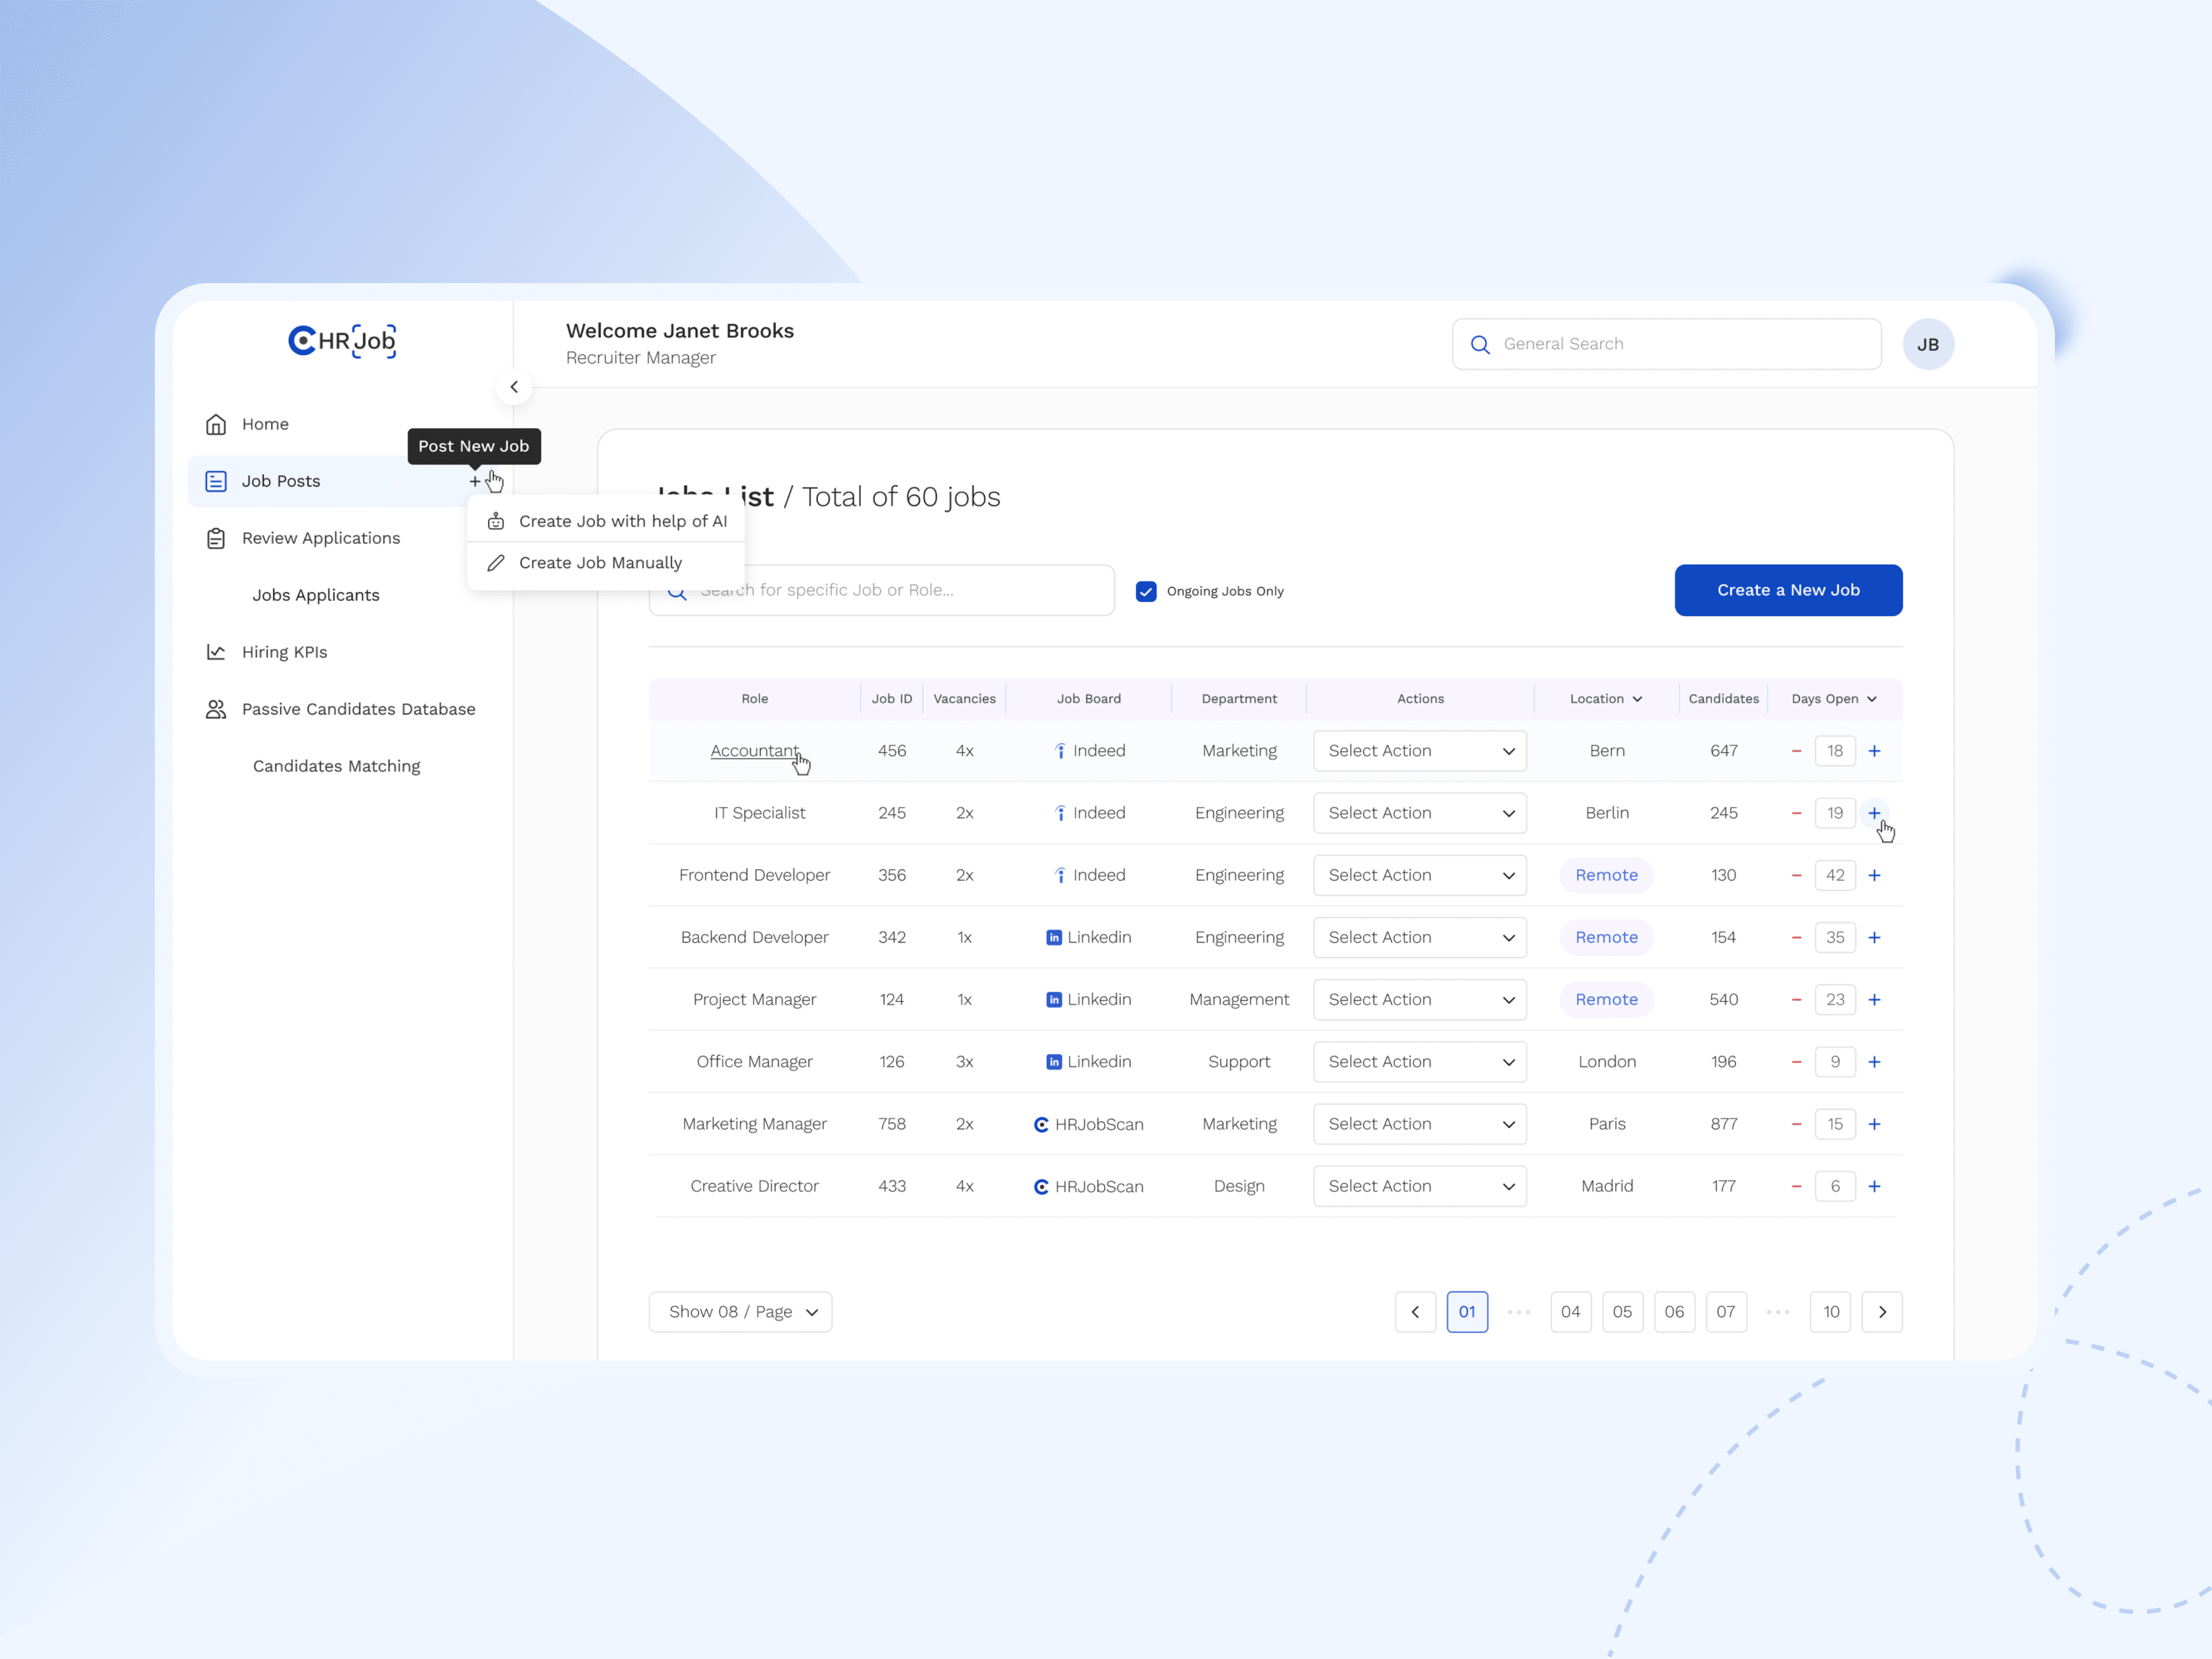
Task: Click the General Search input field
Action: tap(1680, 344)
